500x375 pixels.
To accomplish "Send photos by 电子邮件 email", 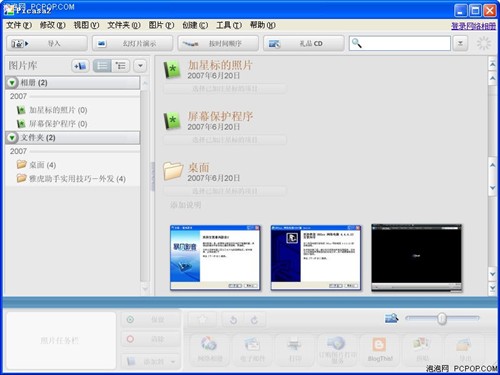I will coord(252,349).
